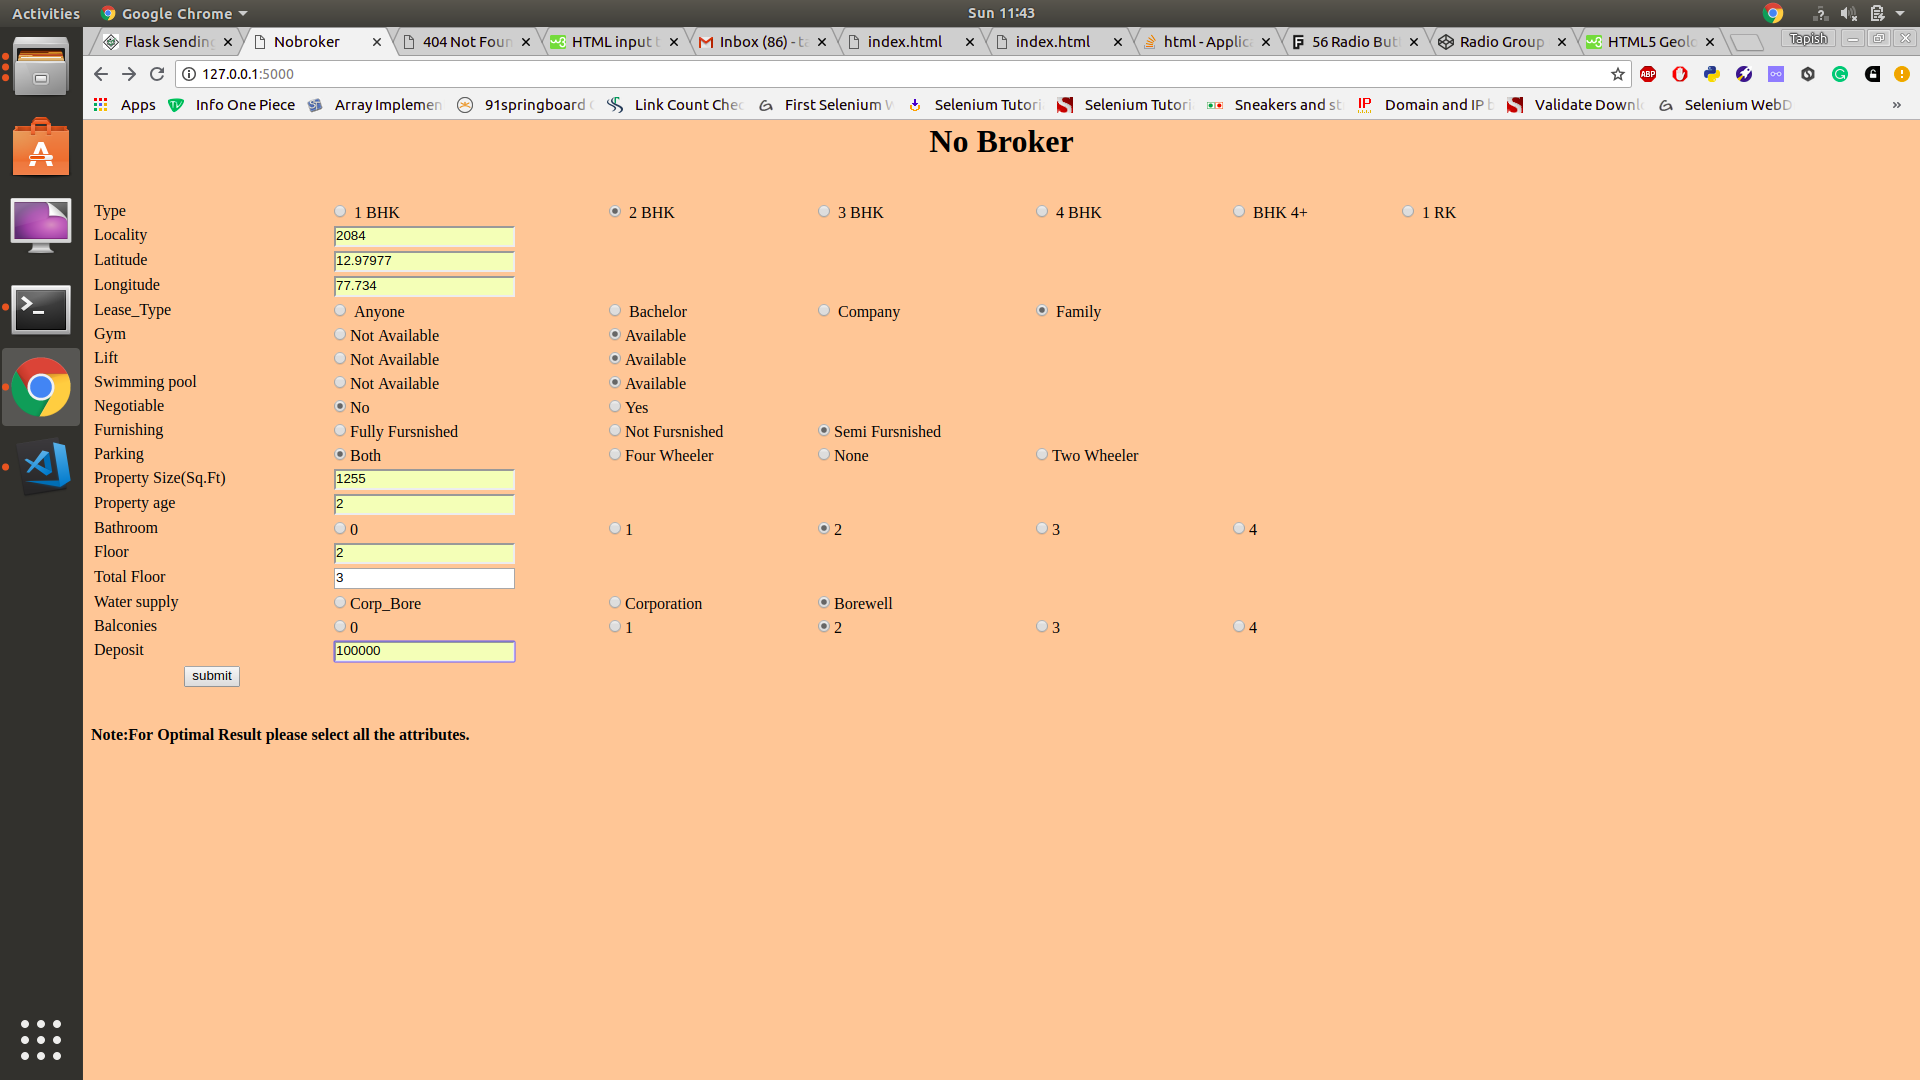1920x1080 pixels.
Task: Open the Apps bookmarks grid icon
Action: click(101, 105)
